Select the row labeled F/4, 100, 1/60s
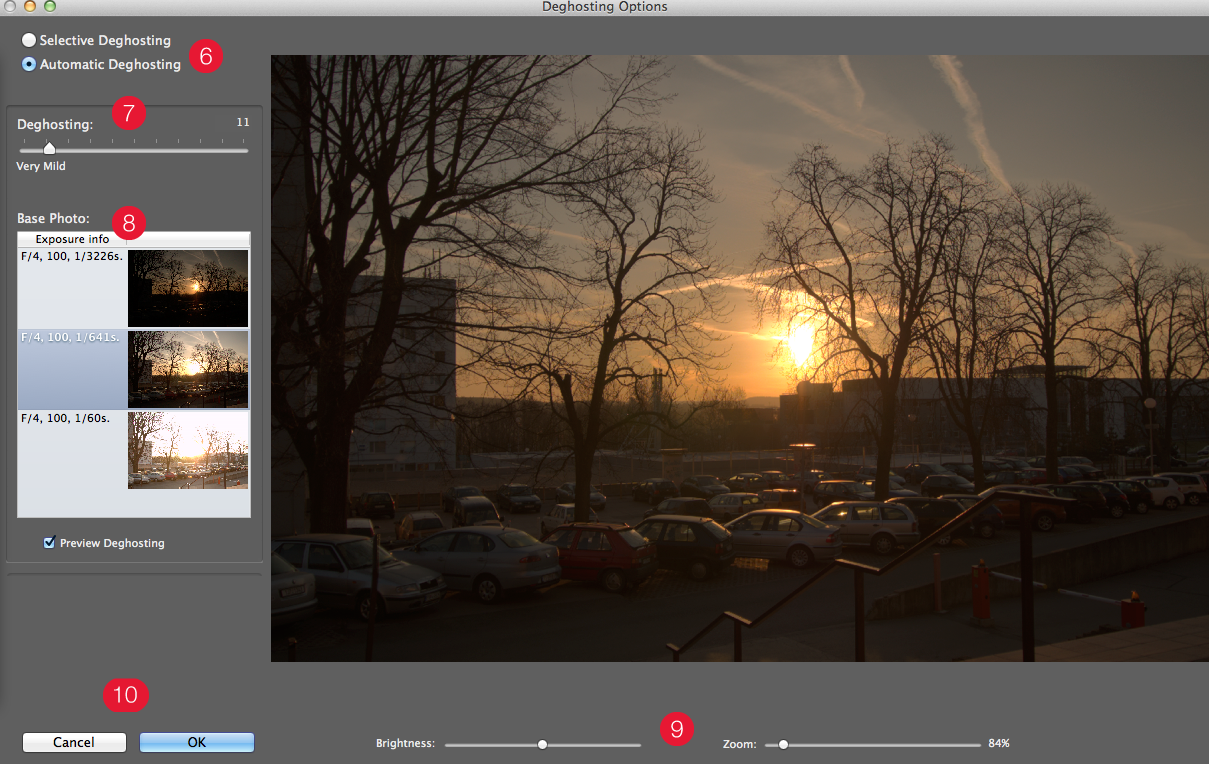Viewport: 1209px width, 764px height. (66, 419)
